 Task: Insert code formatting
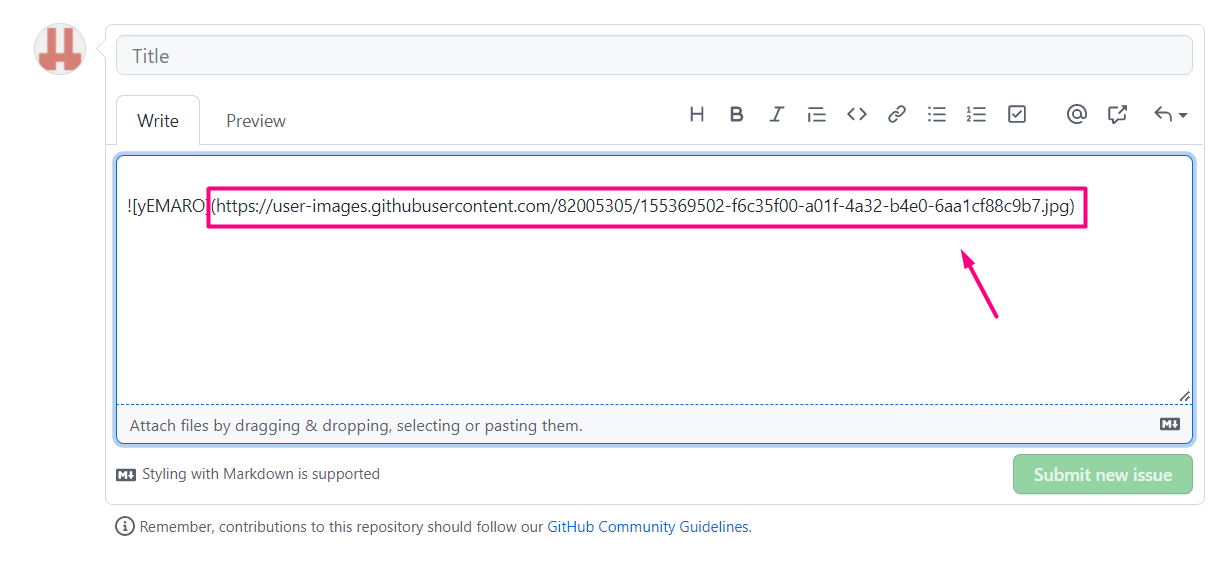click(857, 114)
